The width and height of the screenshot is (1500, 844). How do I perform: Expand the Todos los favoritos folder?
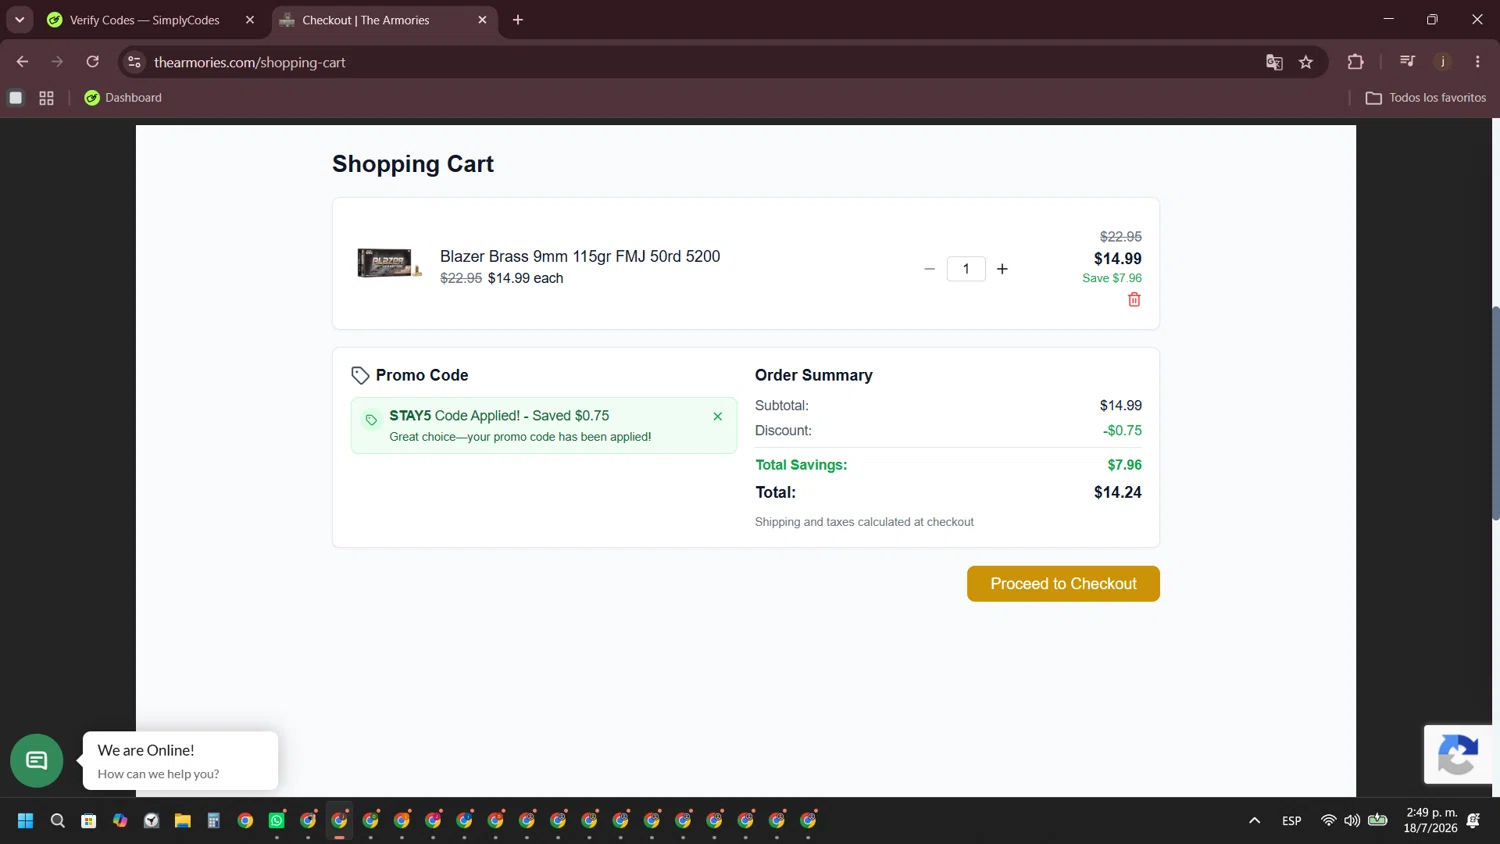pyautogui.click(x=1426, y=98)
